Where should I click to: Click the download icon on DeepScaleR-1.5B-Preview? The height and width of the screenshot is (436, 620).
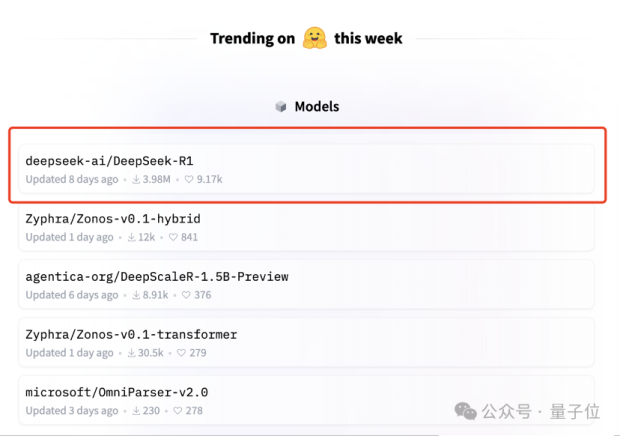point(134,296)
